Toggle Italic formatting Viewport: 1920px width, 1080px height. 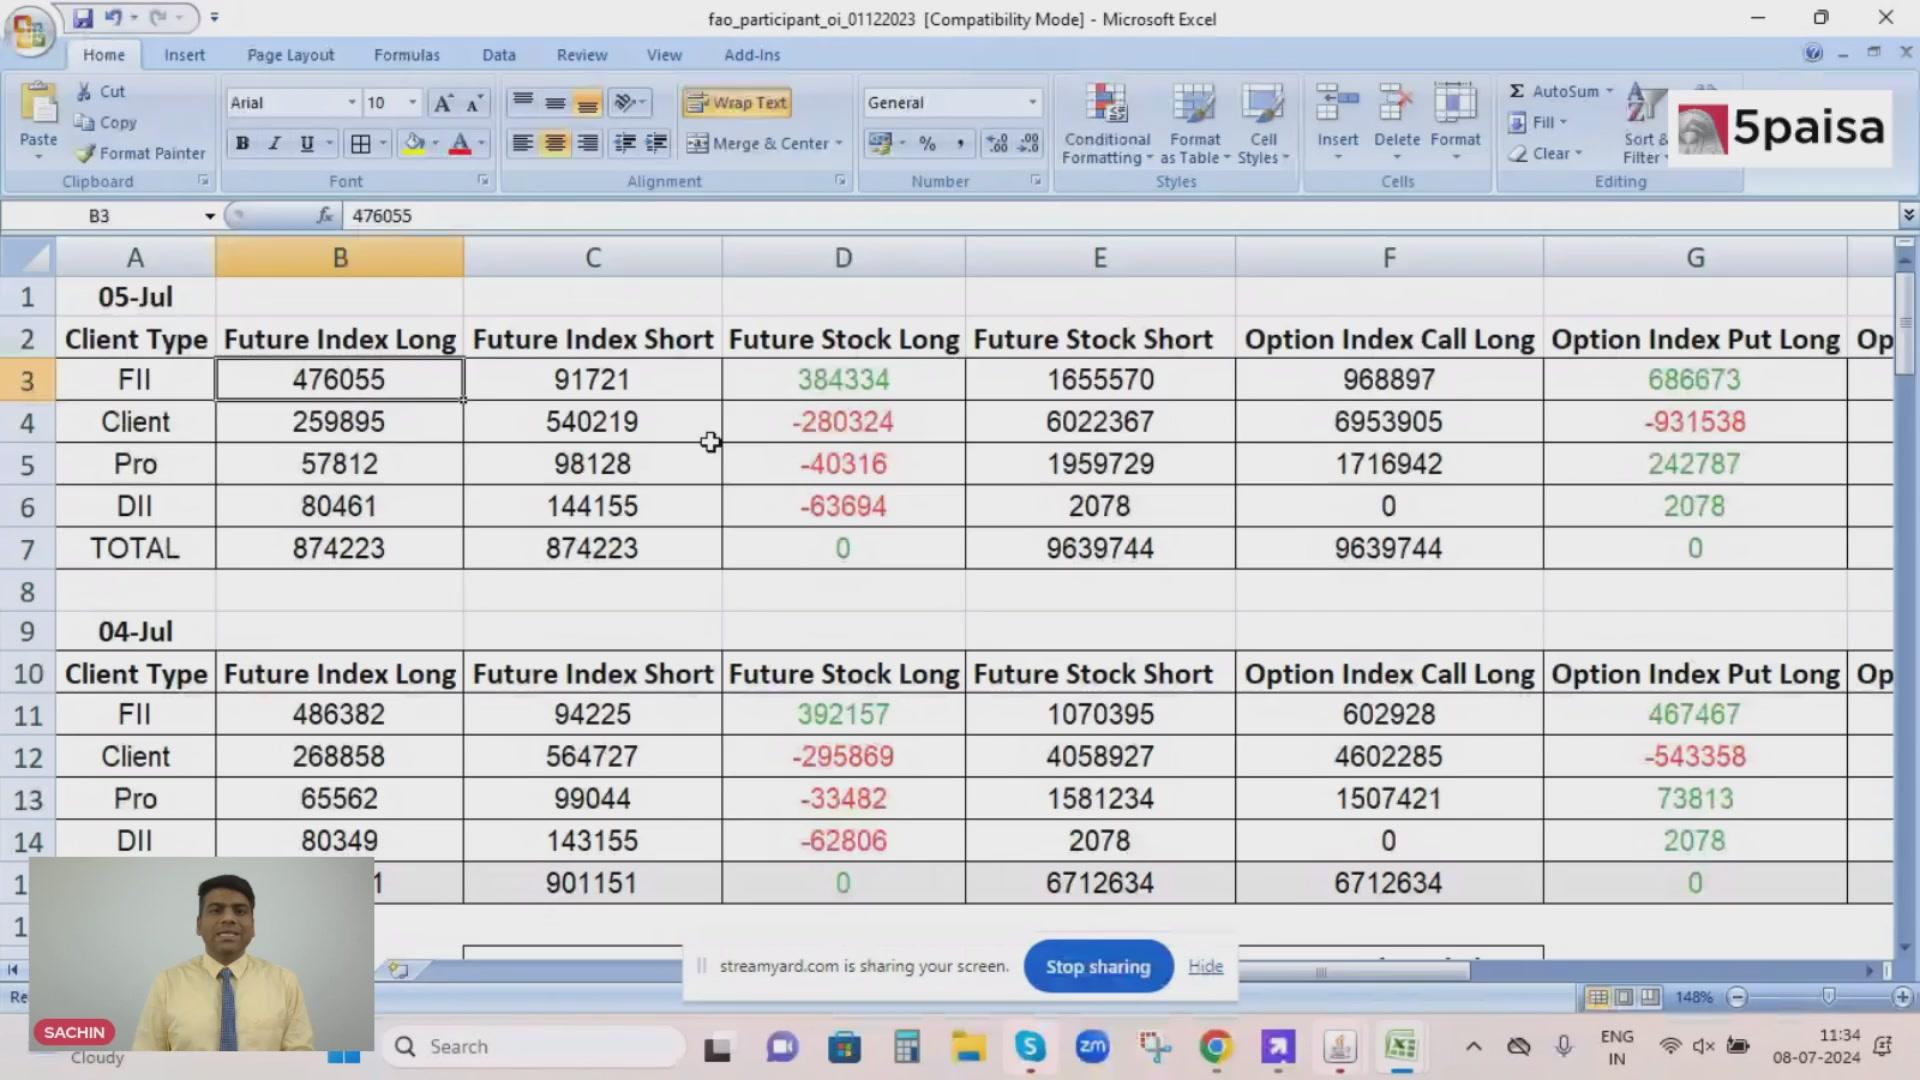(274, 143)
